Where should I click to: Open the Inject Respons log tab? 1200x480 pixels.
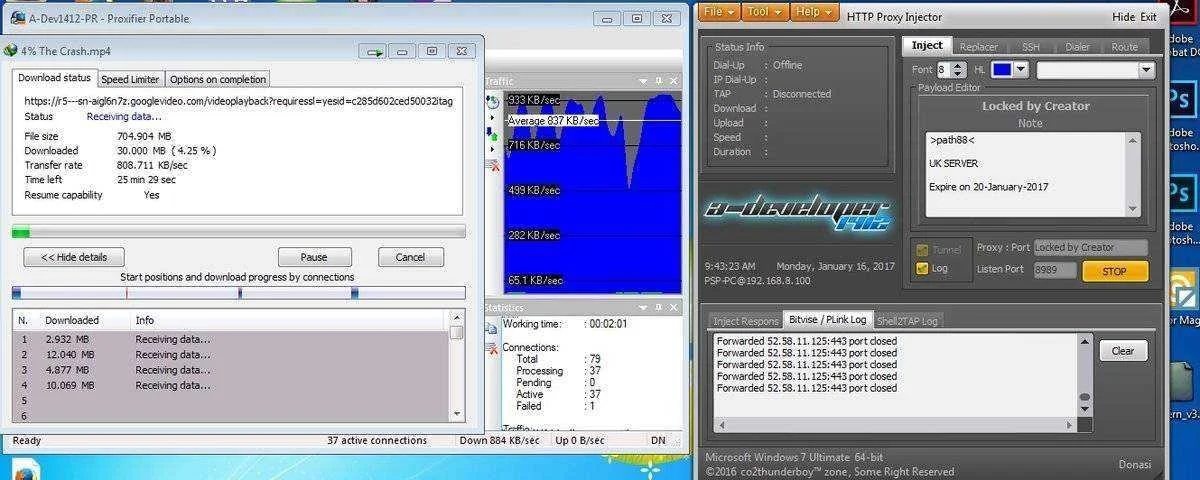(745, 321)
